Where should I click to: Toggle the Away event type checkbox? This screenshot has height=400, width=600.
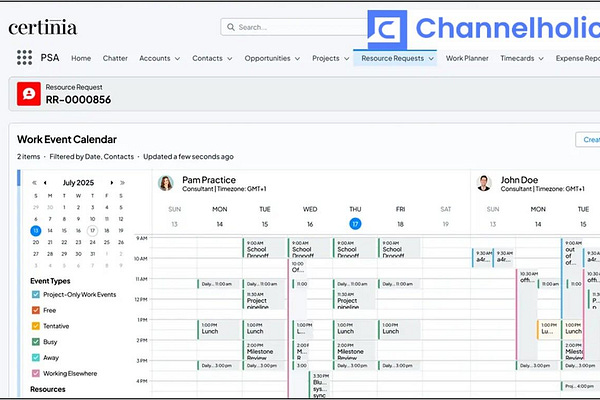36,357
